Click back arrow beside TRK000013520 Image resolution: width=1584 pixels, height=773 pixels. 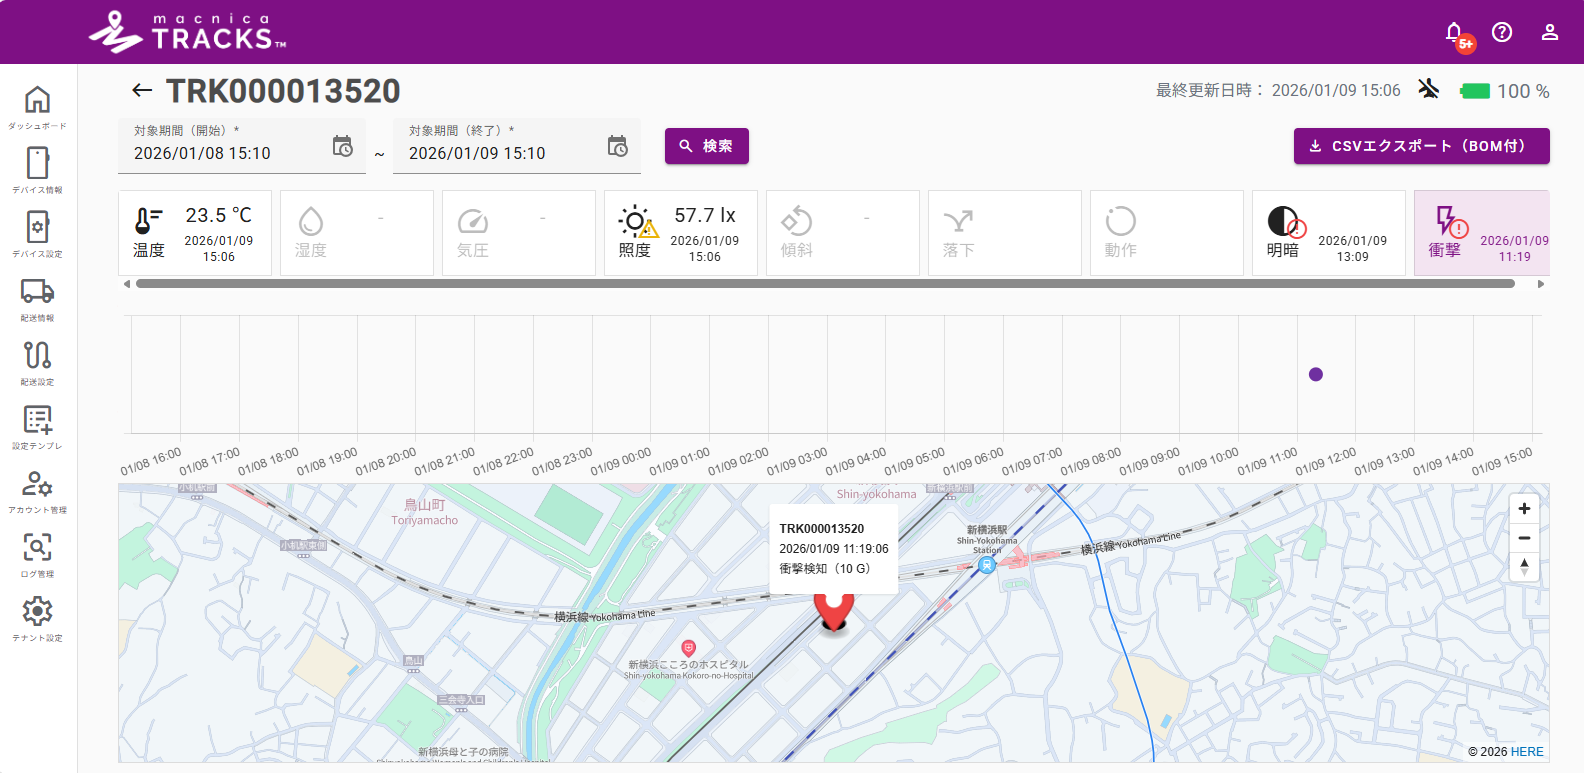tap(142, 91)
